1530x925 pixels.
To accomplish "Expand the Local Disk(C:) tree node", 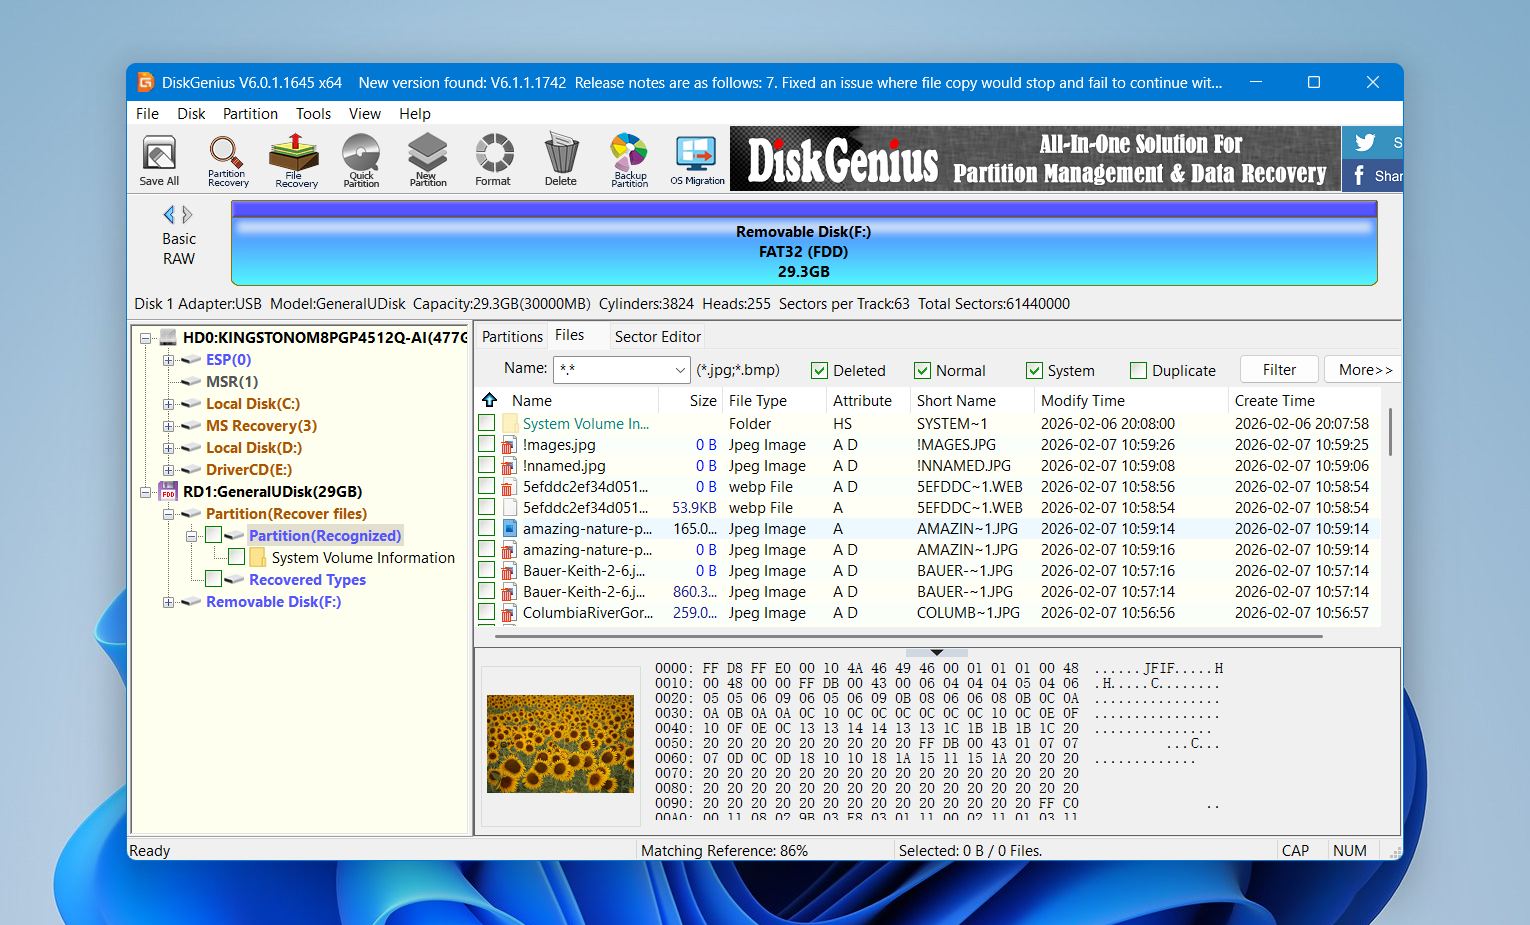I will [168, 404].
